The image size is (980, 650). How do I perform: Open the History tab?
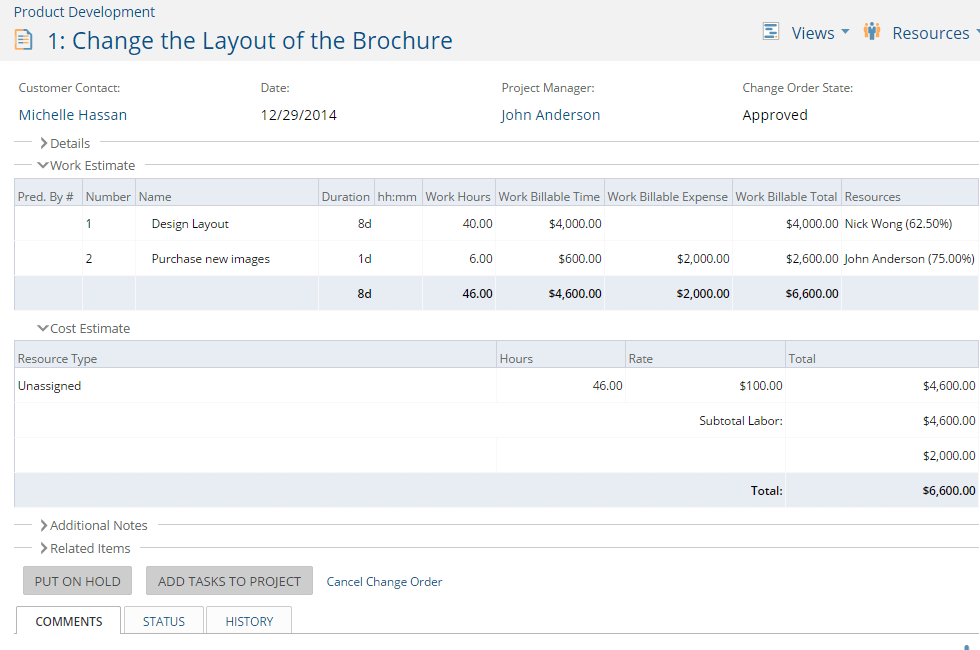pyautogui.click(x=249, y=621)
